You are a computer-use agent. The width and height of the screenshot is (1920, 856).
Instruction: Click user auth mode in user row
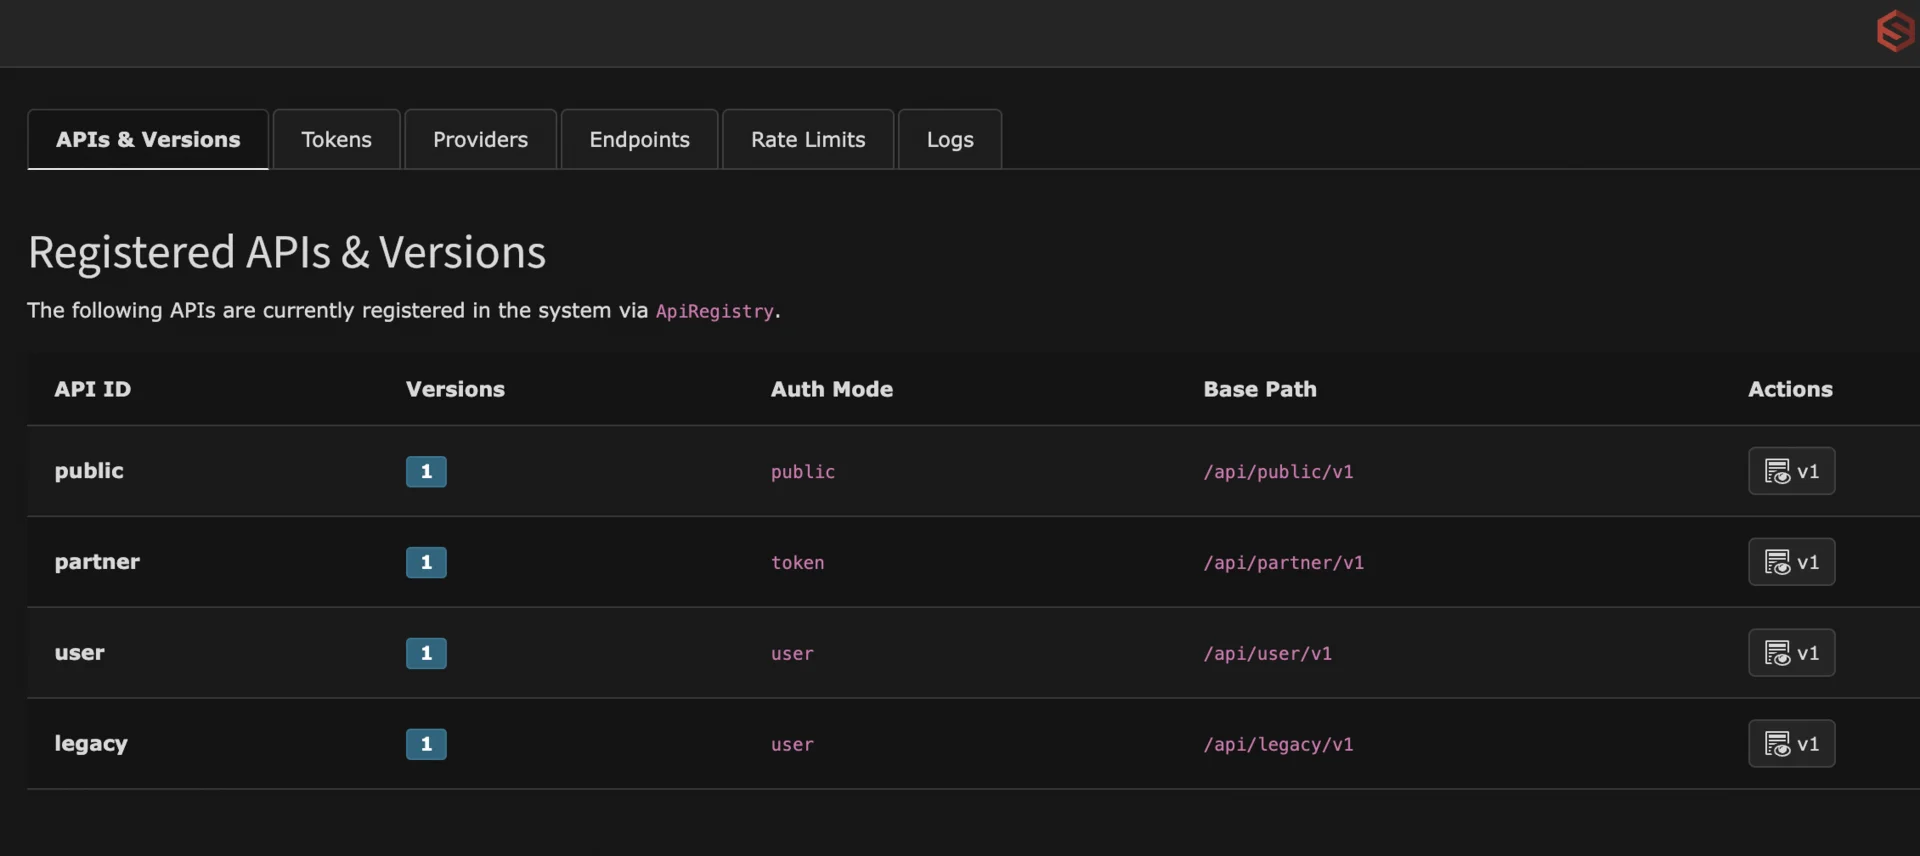(792, 654)
